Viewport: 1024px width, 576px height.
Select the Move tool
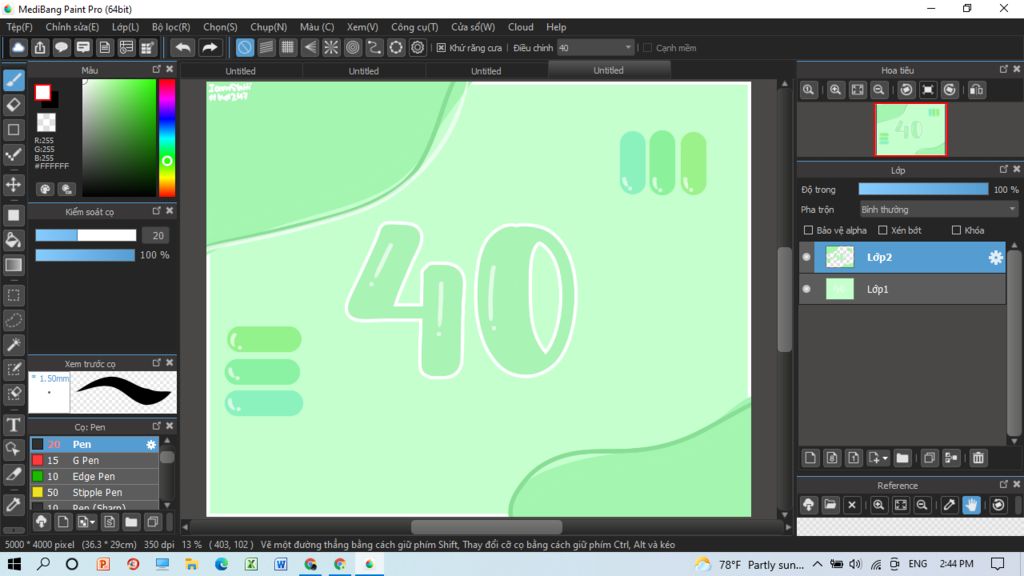(x=14, y=185)
